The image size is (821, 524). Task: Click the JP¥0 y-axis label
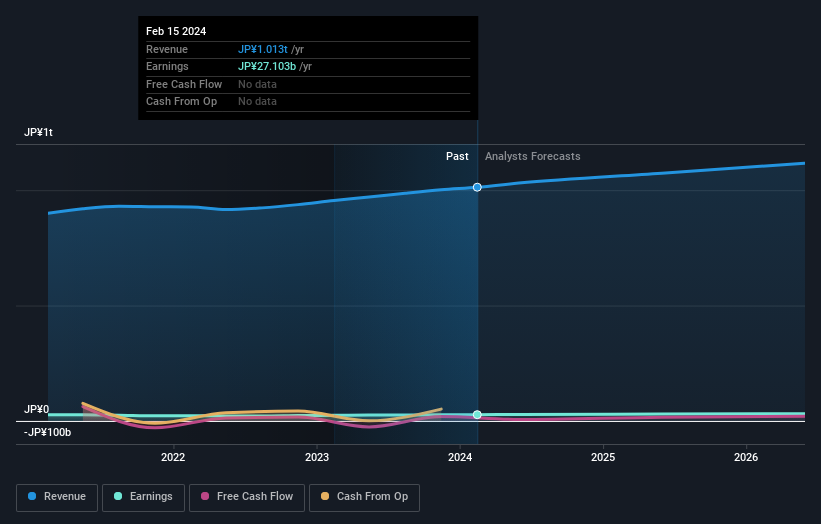click(36, 409)
